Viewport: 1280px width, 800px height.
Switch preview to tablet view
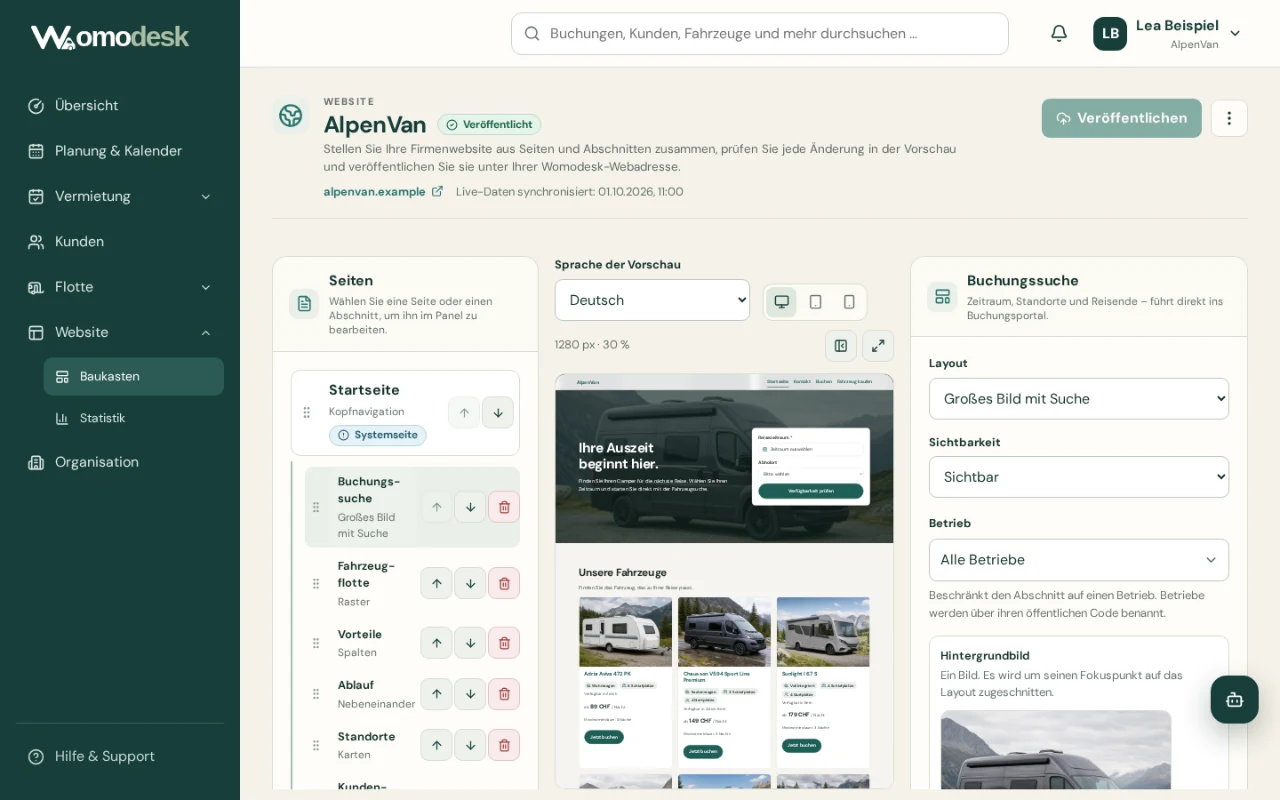tap(816, 302)
